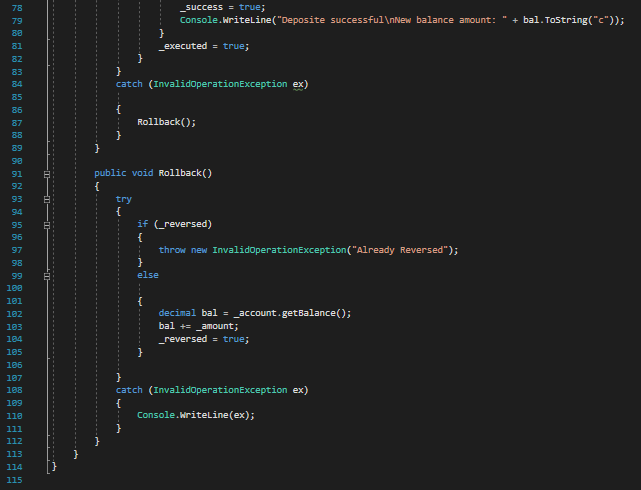Click line number 110 in the margin
The height and width of the screenshot is (490, 641).
tap(14, 416)
